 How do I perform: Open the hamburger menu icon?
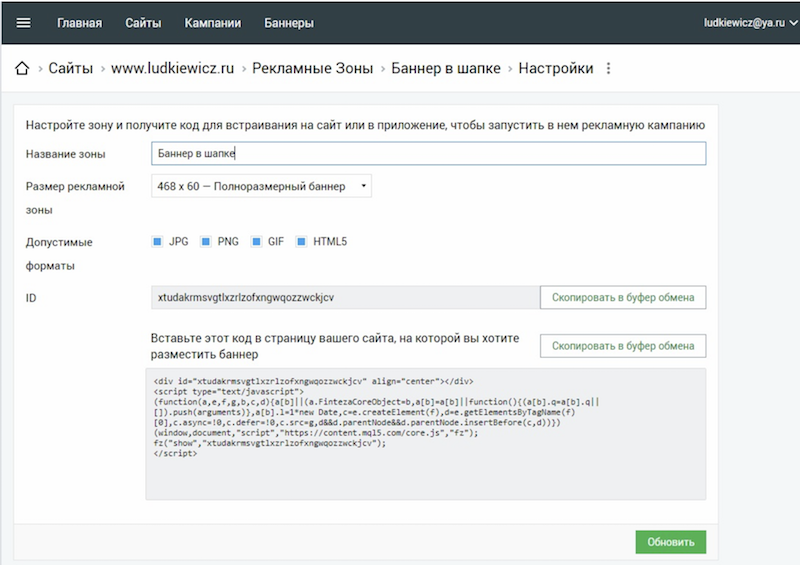click(23, 23)
